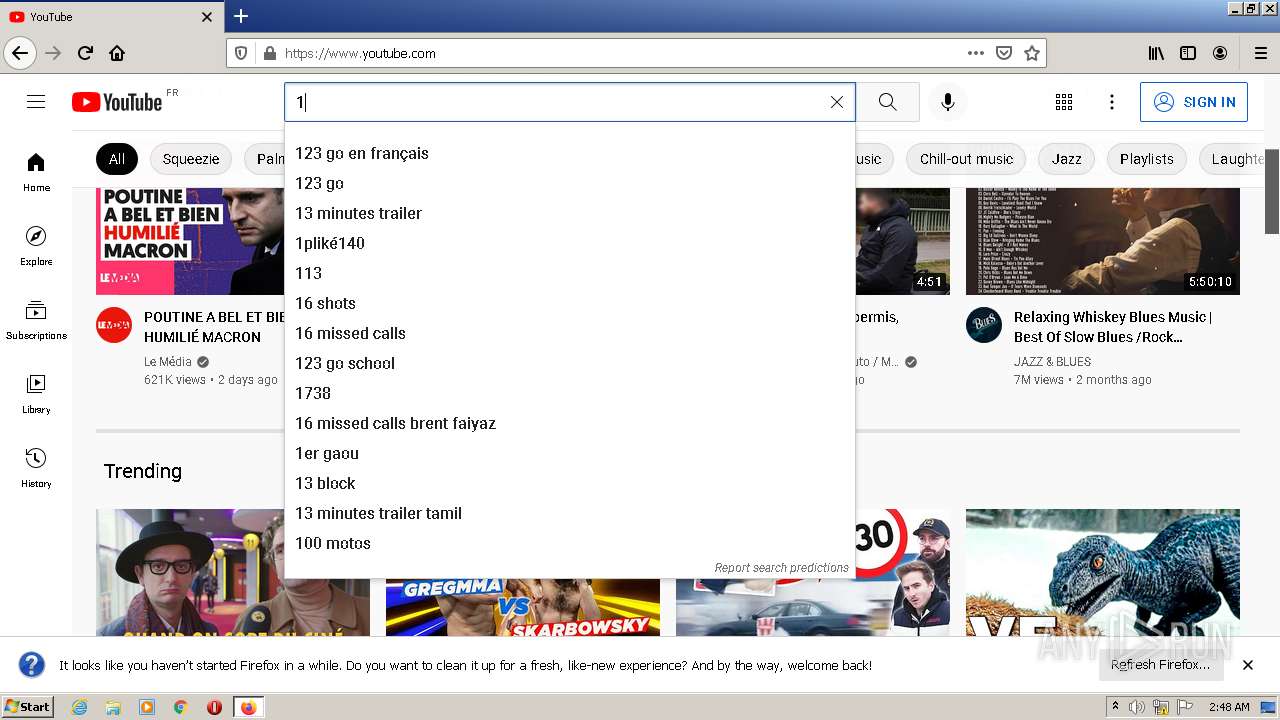Show site info via the address bar shield icon

tap(240, 53)
